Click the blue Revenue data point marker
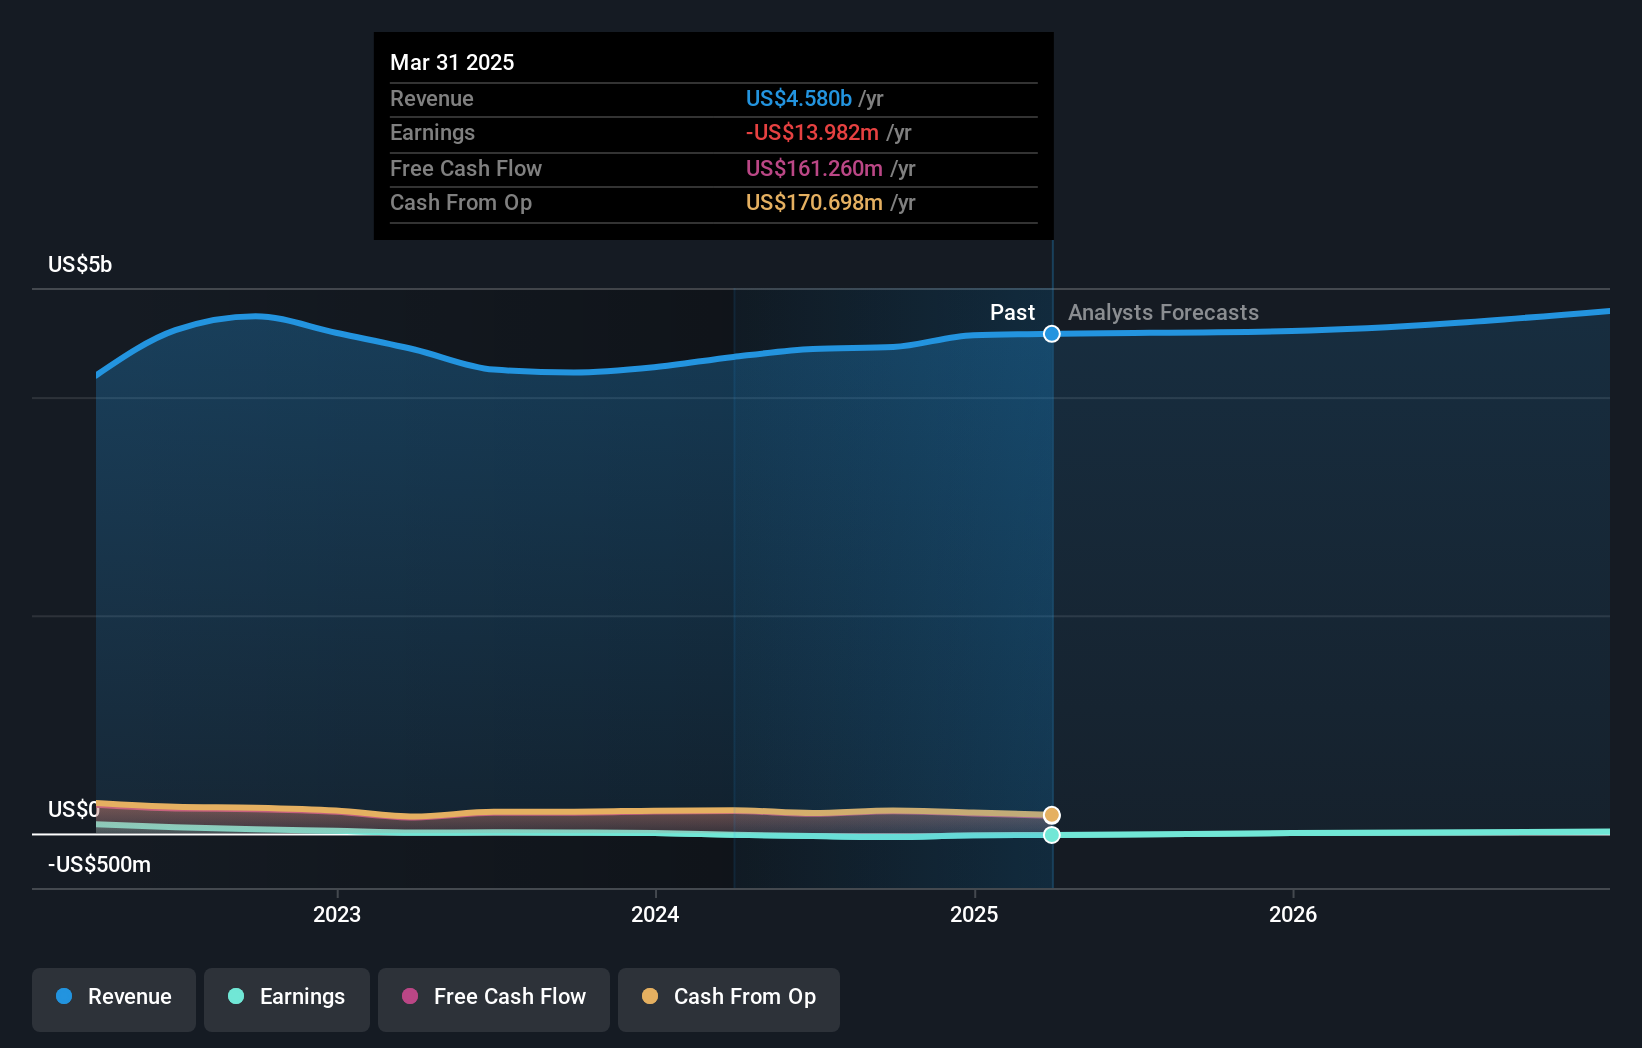The height and width of the screenshot is (1048, 1642). [x=1052, y=334]
